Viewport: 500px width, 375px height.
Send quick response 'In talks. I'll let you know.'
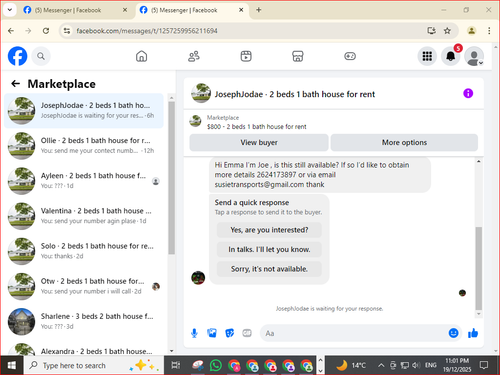click(269, 249)
